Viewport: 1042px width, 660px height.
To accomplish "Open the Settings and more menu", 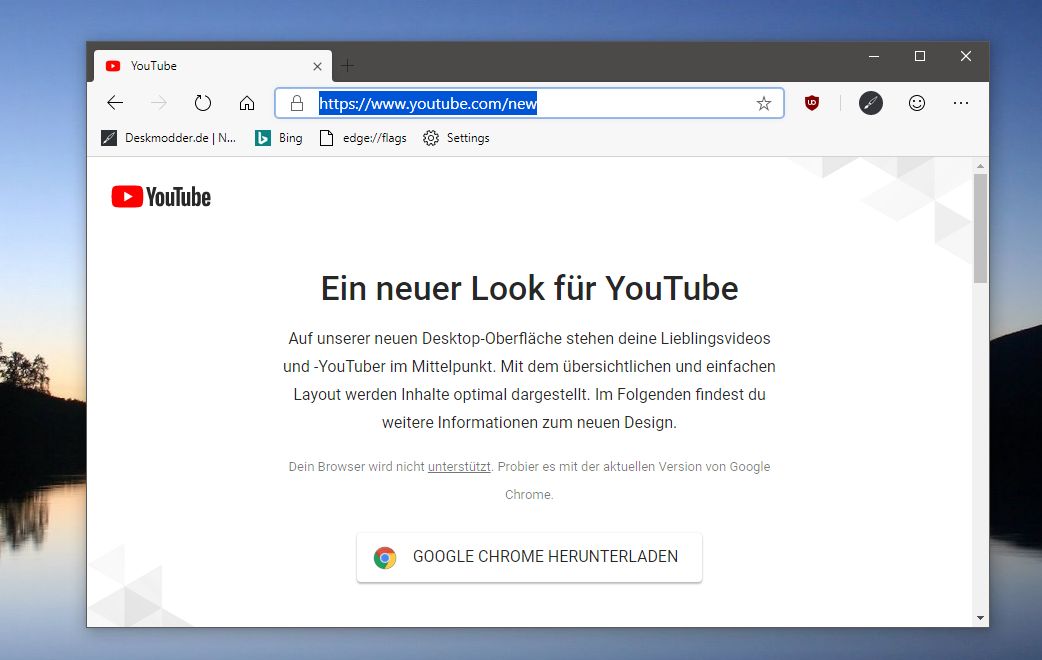I will pyautogui.click(x=961, y=103).
